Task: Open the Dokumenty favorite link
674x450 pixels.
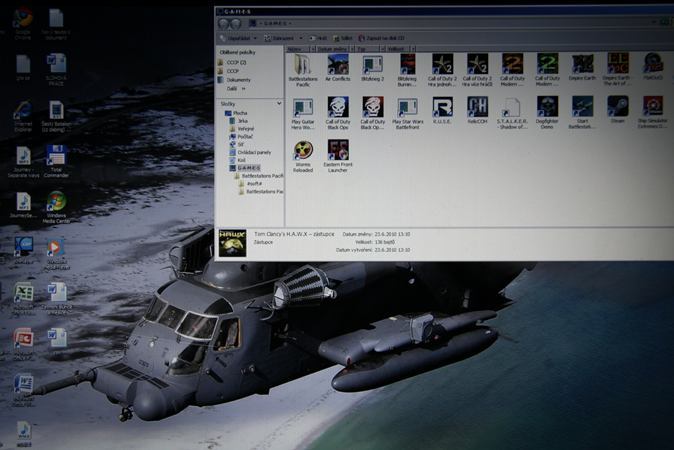Action: (x=234, y=80)
